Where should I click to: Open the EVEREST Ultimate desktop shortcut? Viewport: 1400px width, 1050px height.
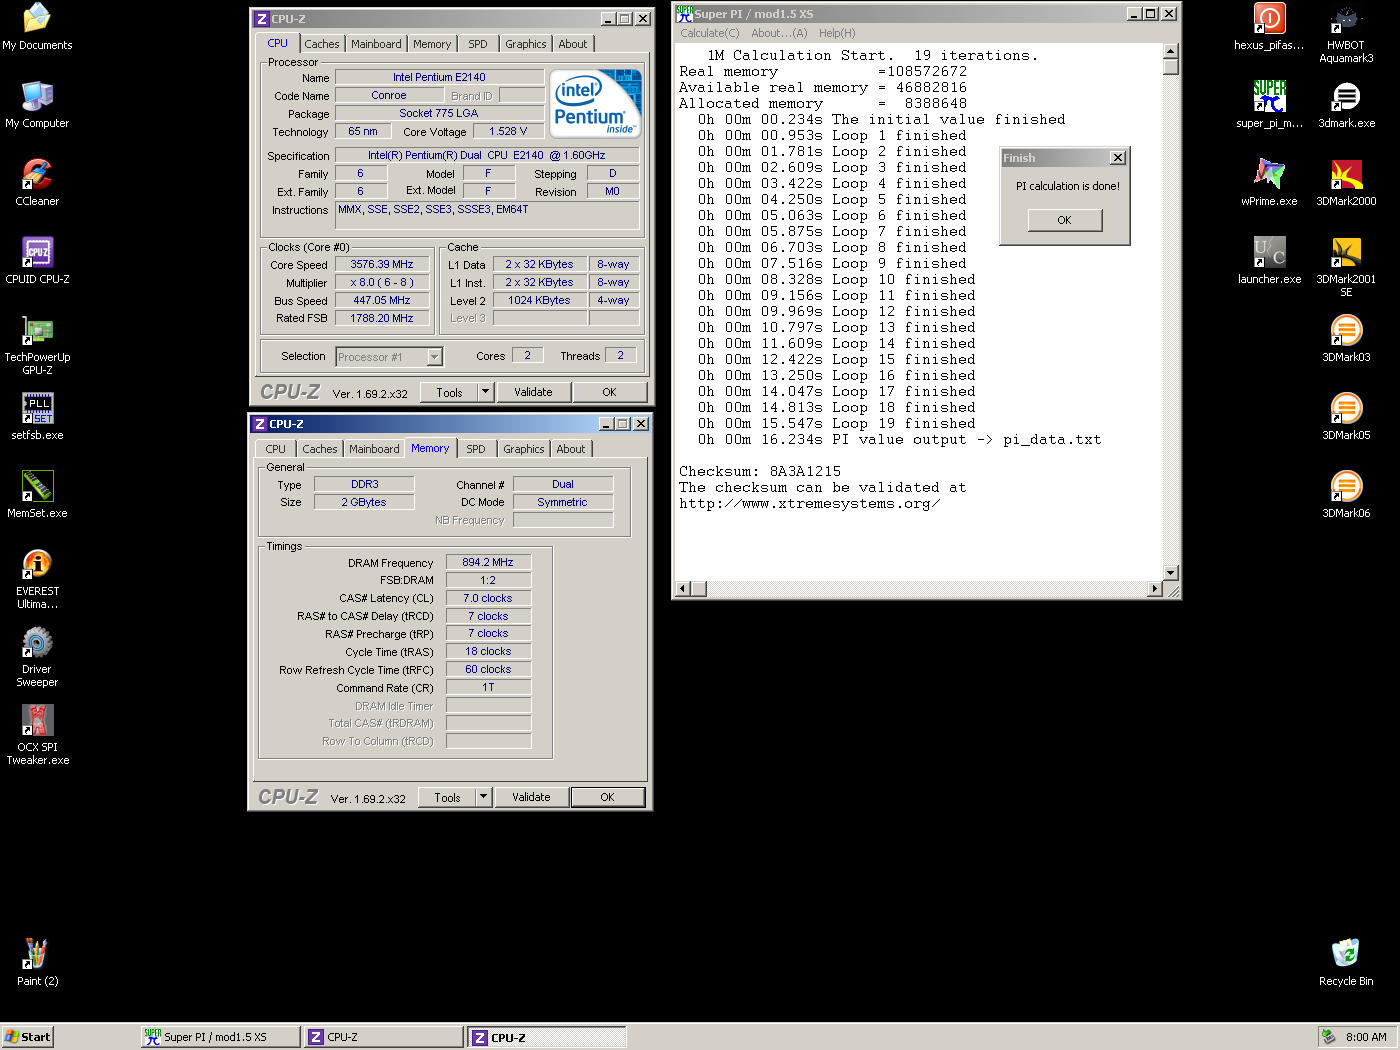[x=37, y=579]
